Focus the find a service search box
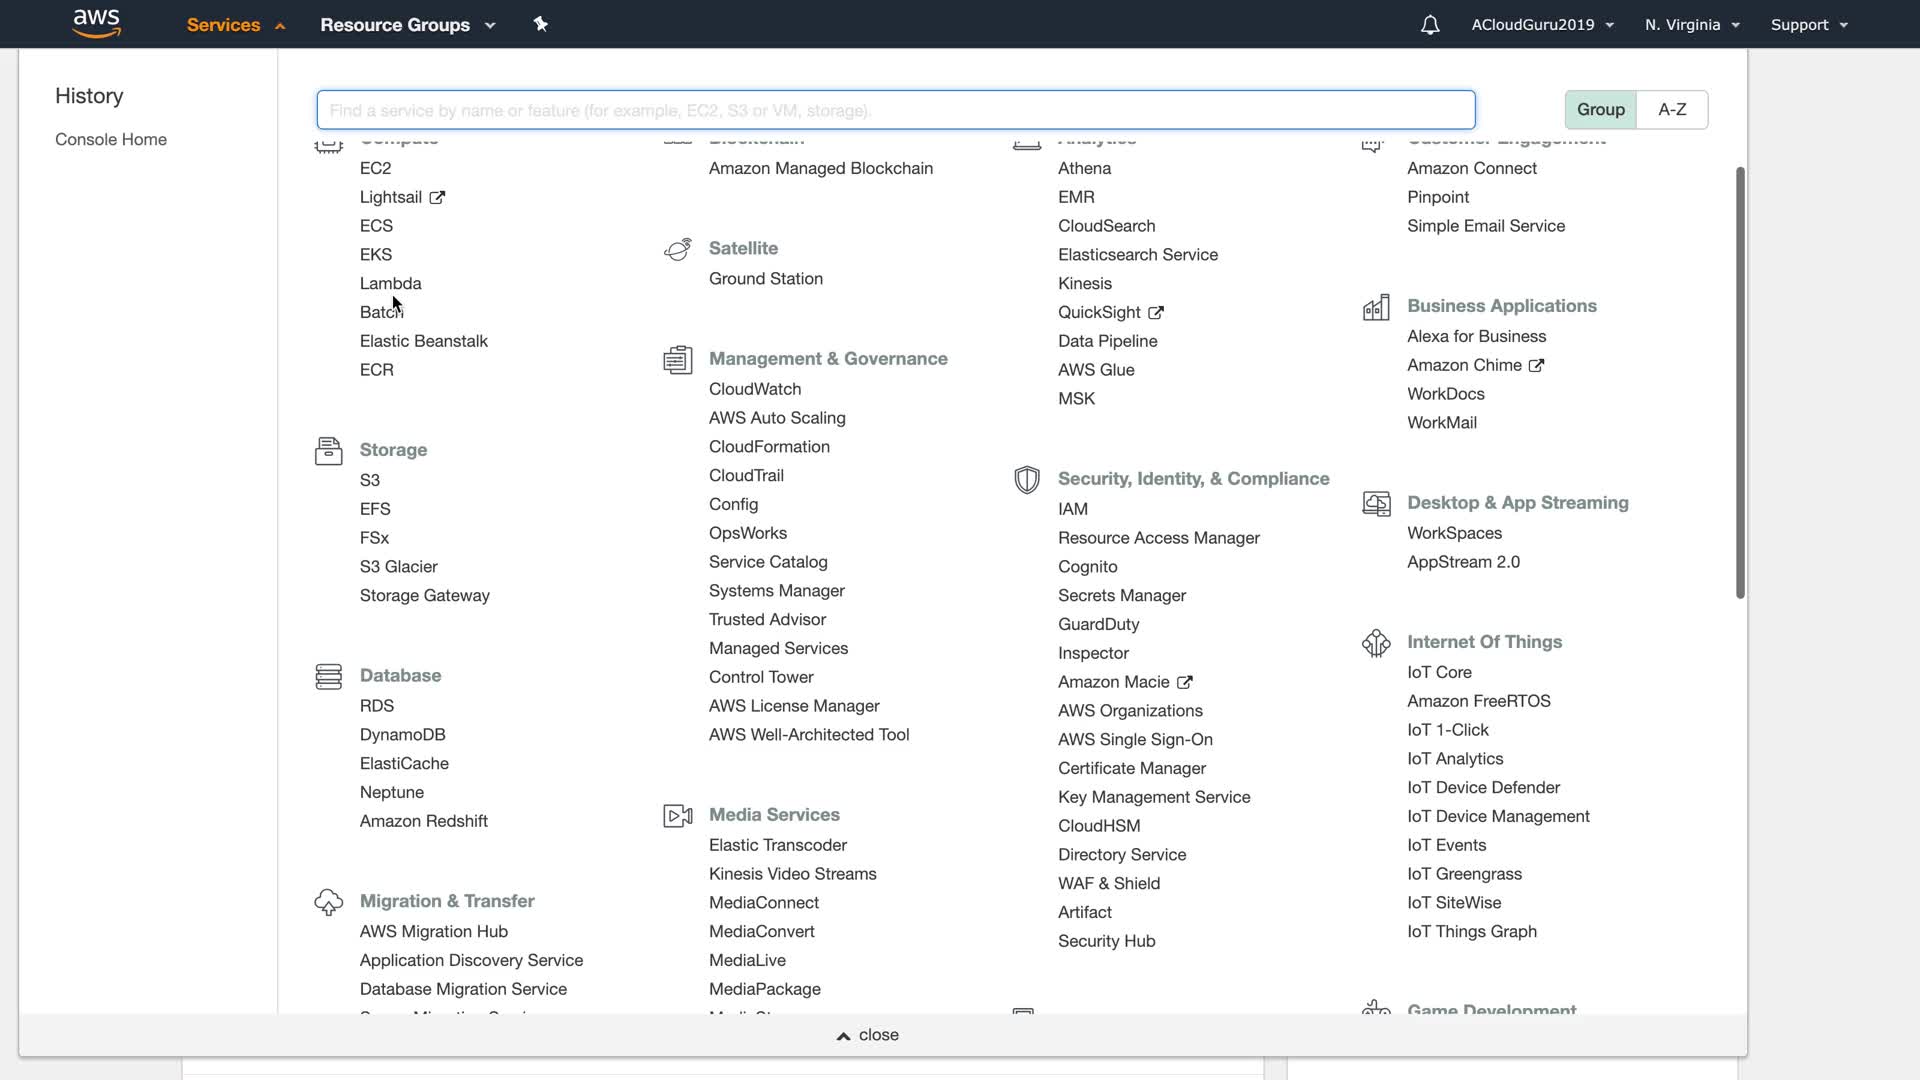1920x1080 pixels. click(x=895, y=110)
